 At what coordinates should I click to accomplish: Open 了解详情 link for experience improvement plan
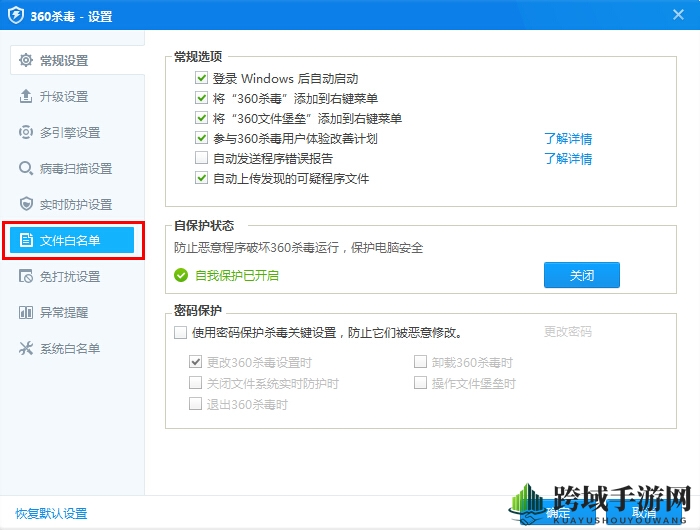click(568, 138)
